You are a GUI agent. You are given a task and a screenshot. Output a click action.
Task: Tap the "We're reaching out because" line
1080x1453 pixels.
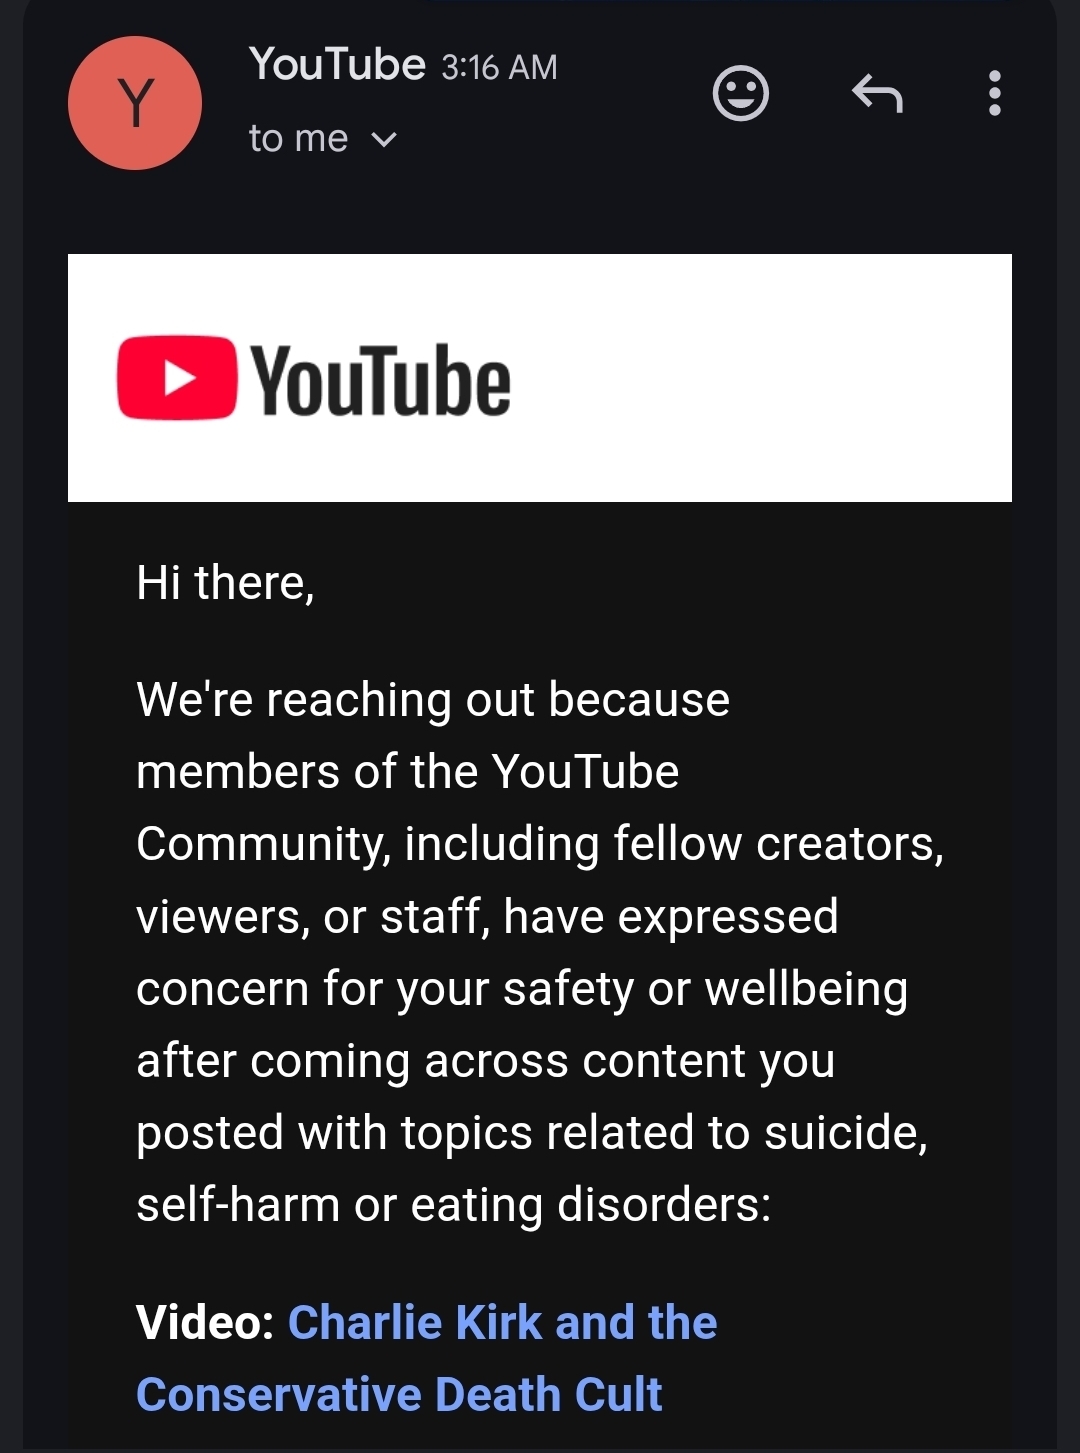pos(433,699)
